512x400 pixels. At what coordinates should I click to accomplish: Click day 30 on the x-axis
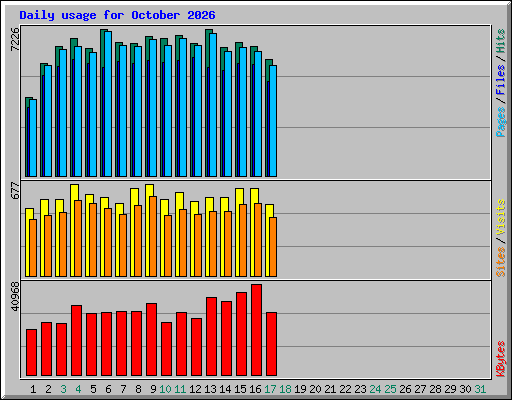coord(465,389)
